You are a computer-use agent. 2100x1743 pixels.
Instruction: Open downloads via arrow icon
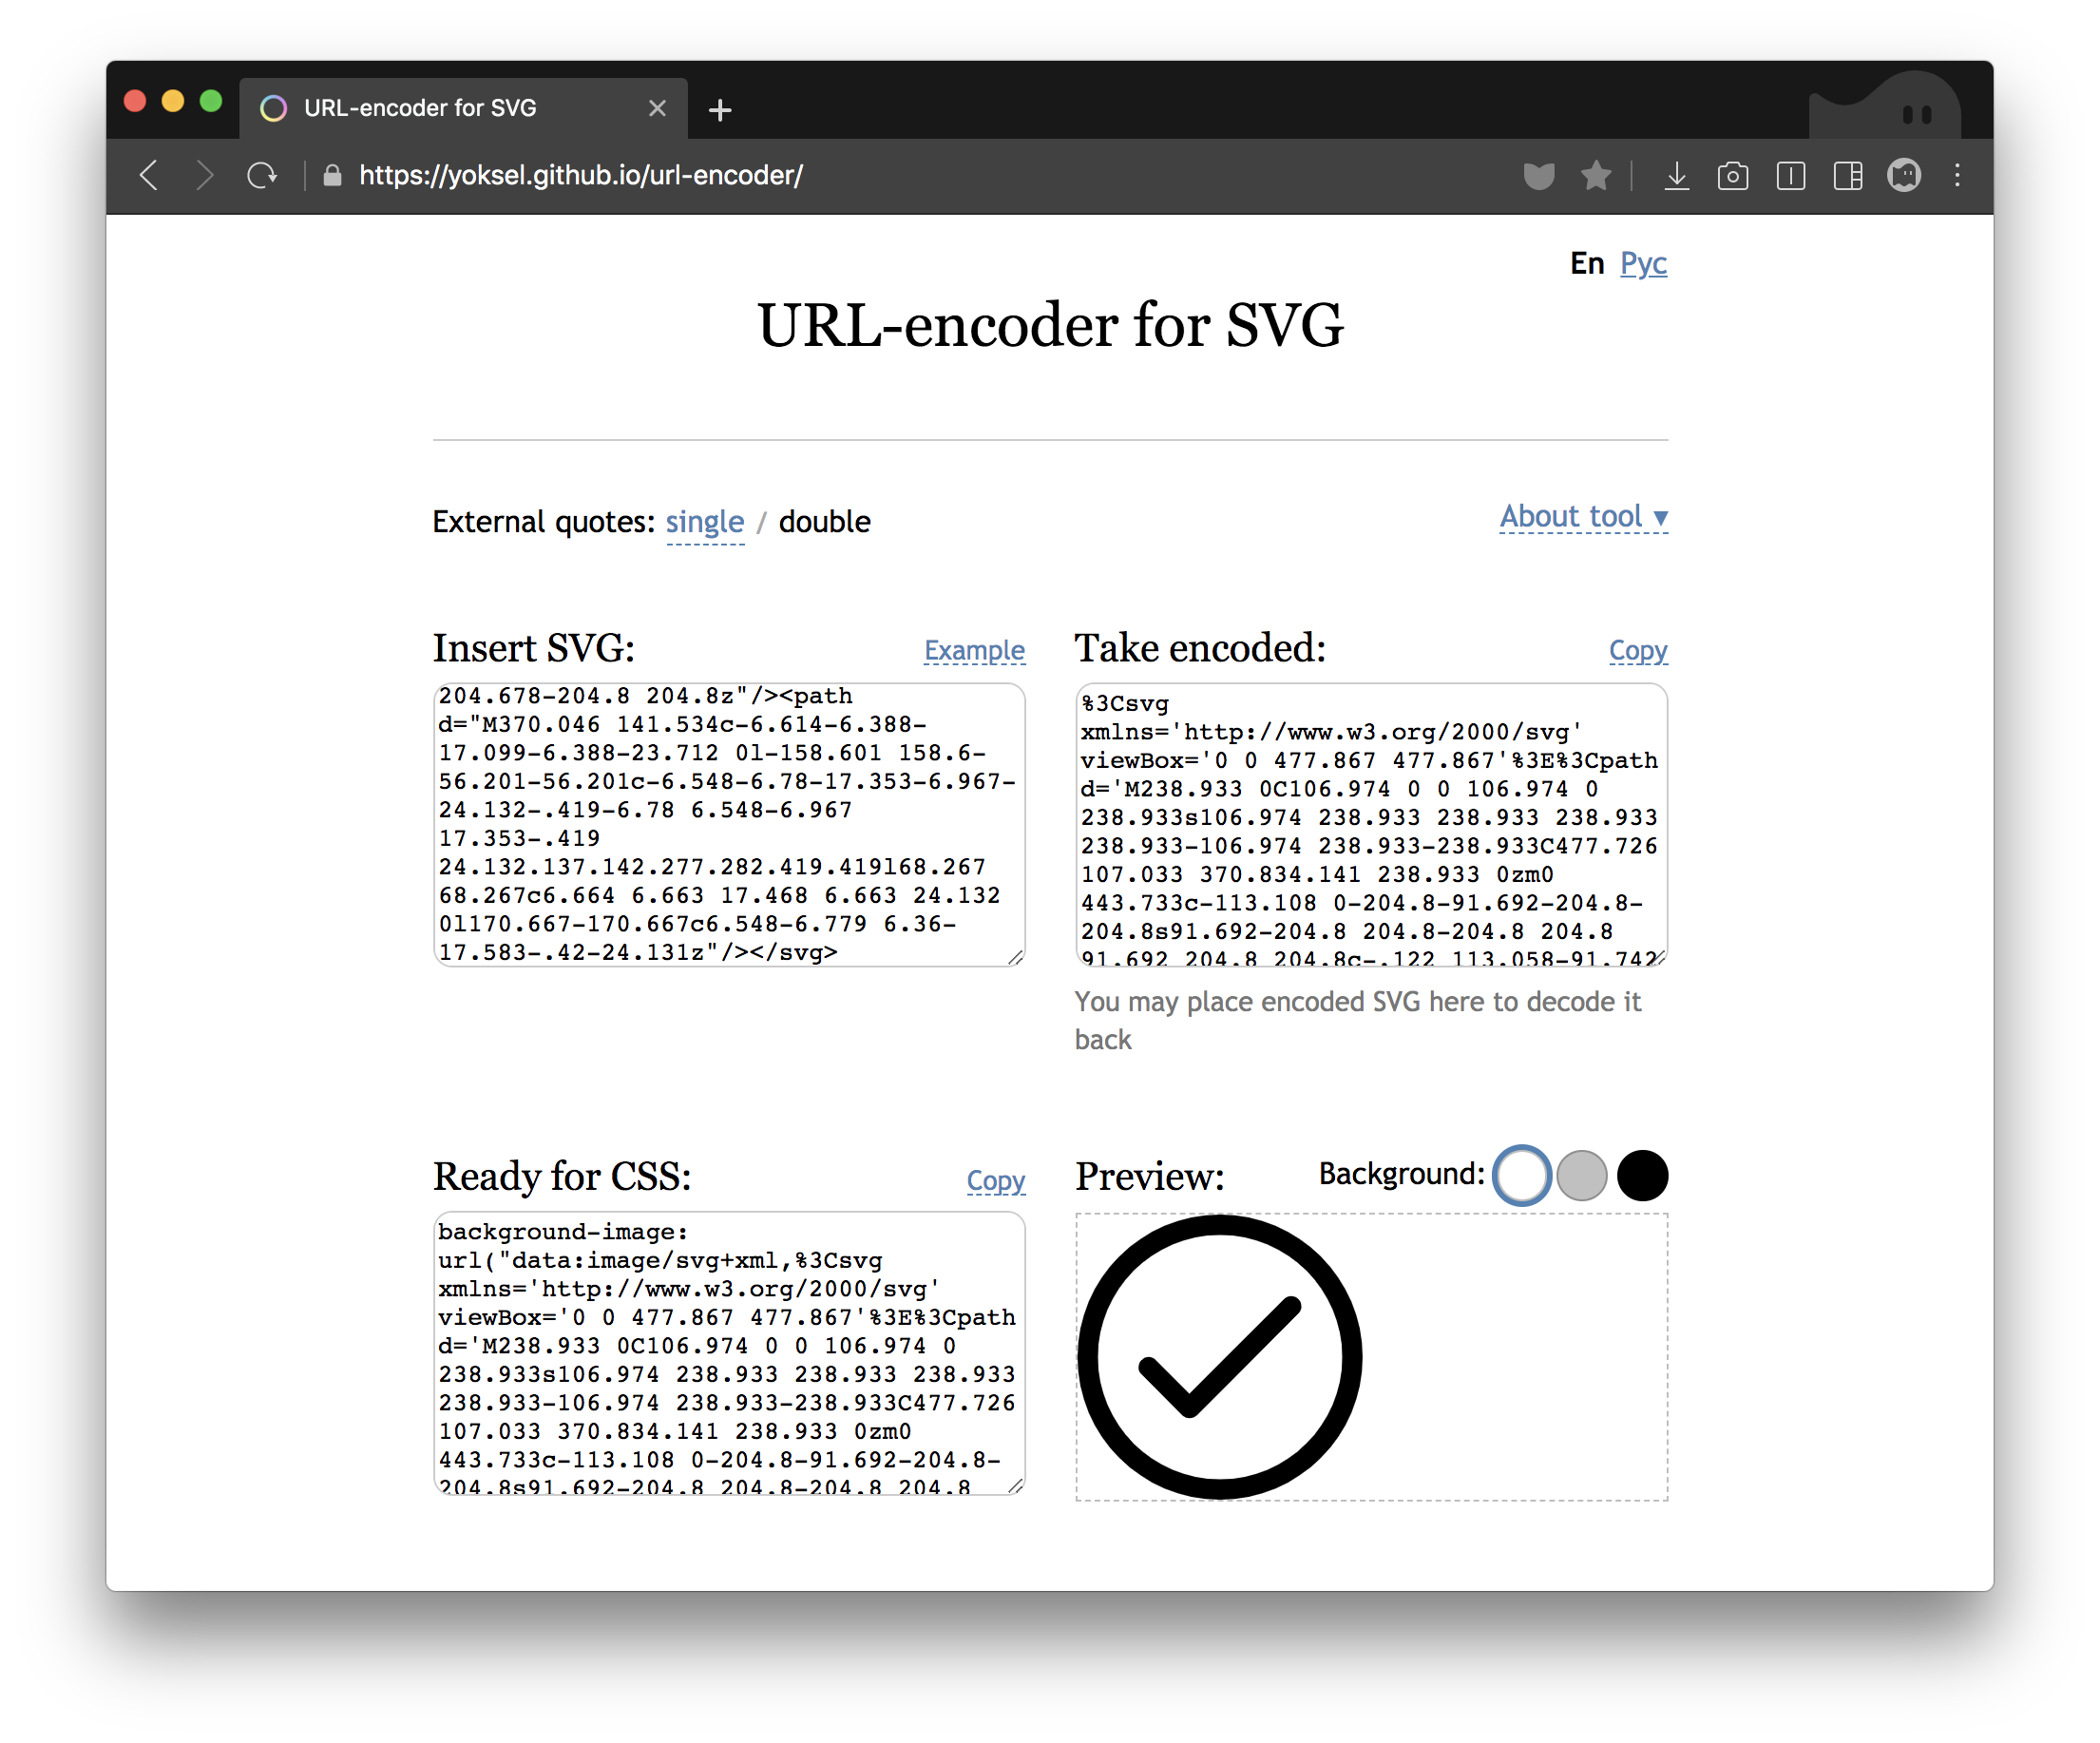1676,176
